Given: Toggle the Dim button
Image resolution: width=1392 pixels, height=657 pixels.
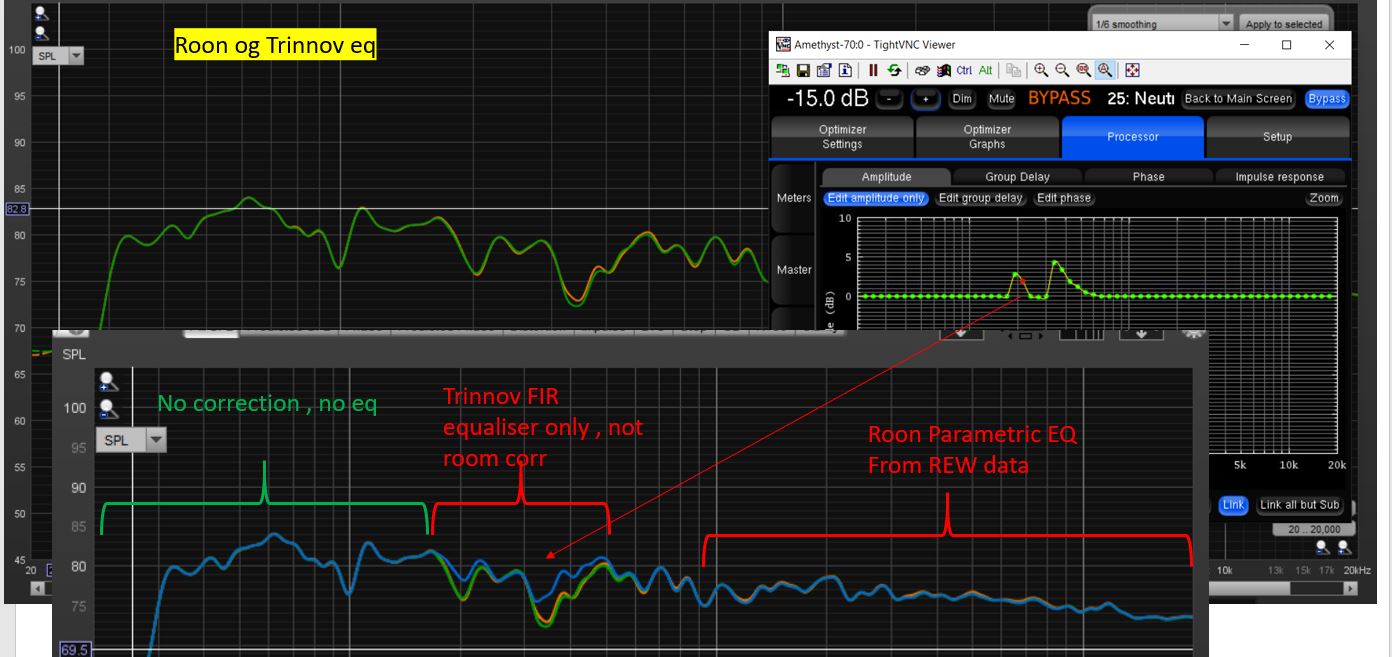Looking at the screenshot, I should (962, 99).
